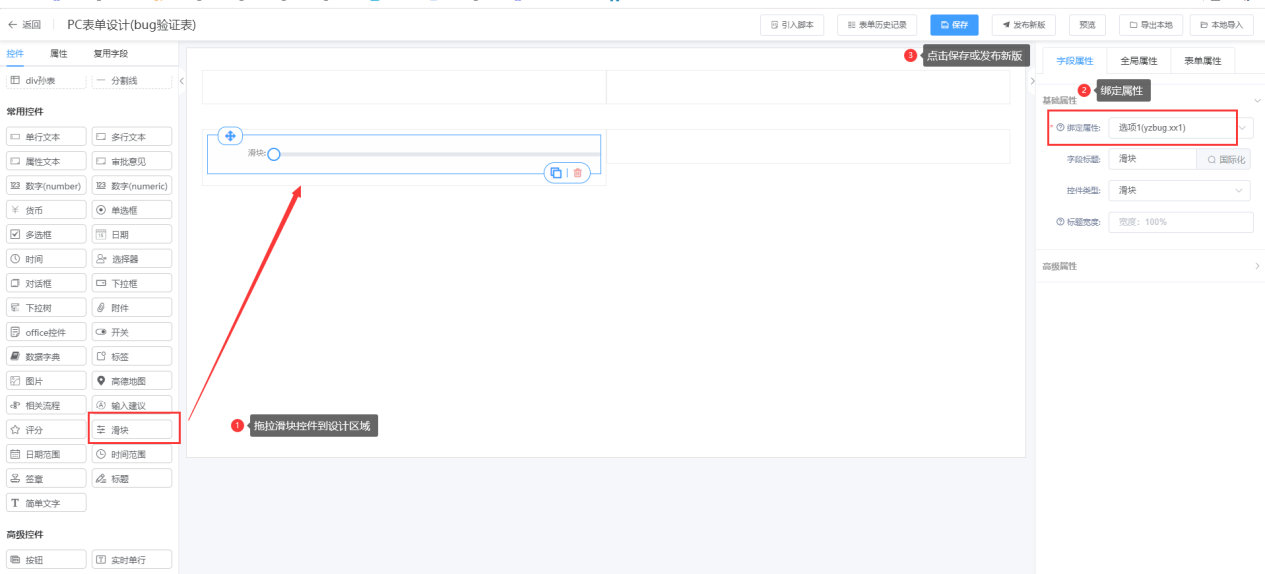Choose the 简单文字 control
This screenshot has width=1265, height=574.
point(46,503)
